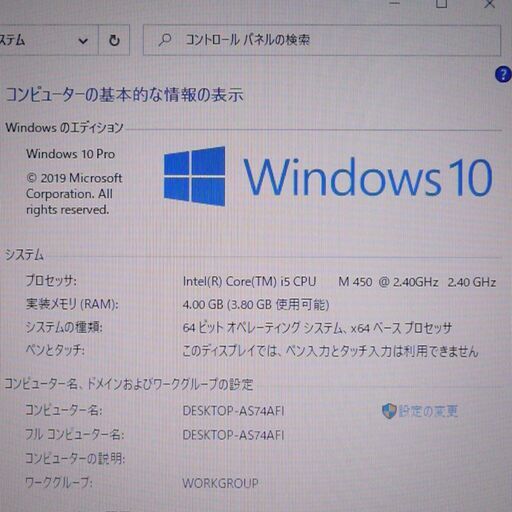Click the コンピューターの説明: label

pos(75,458)
